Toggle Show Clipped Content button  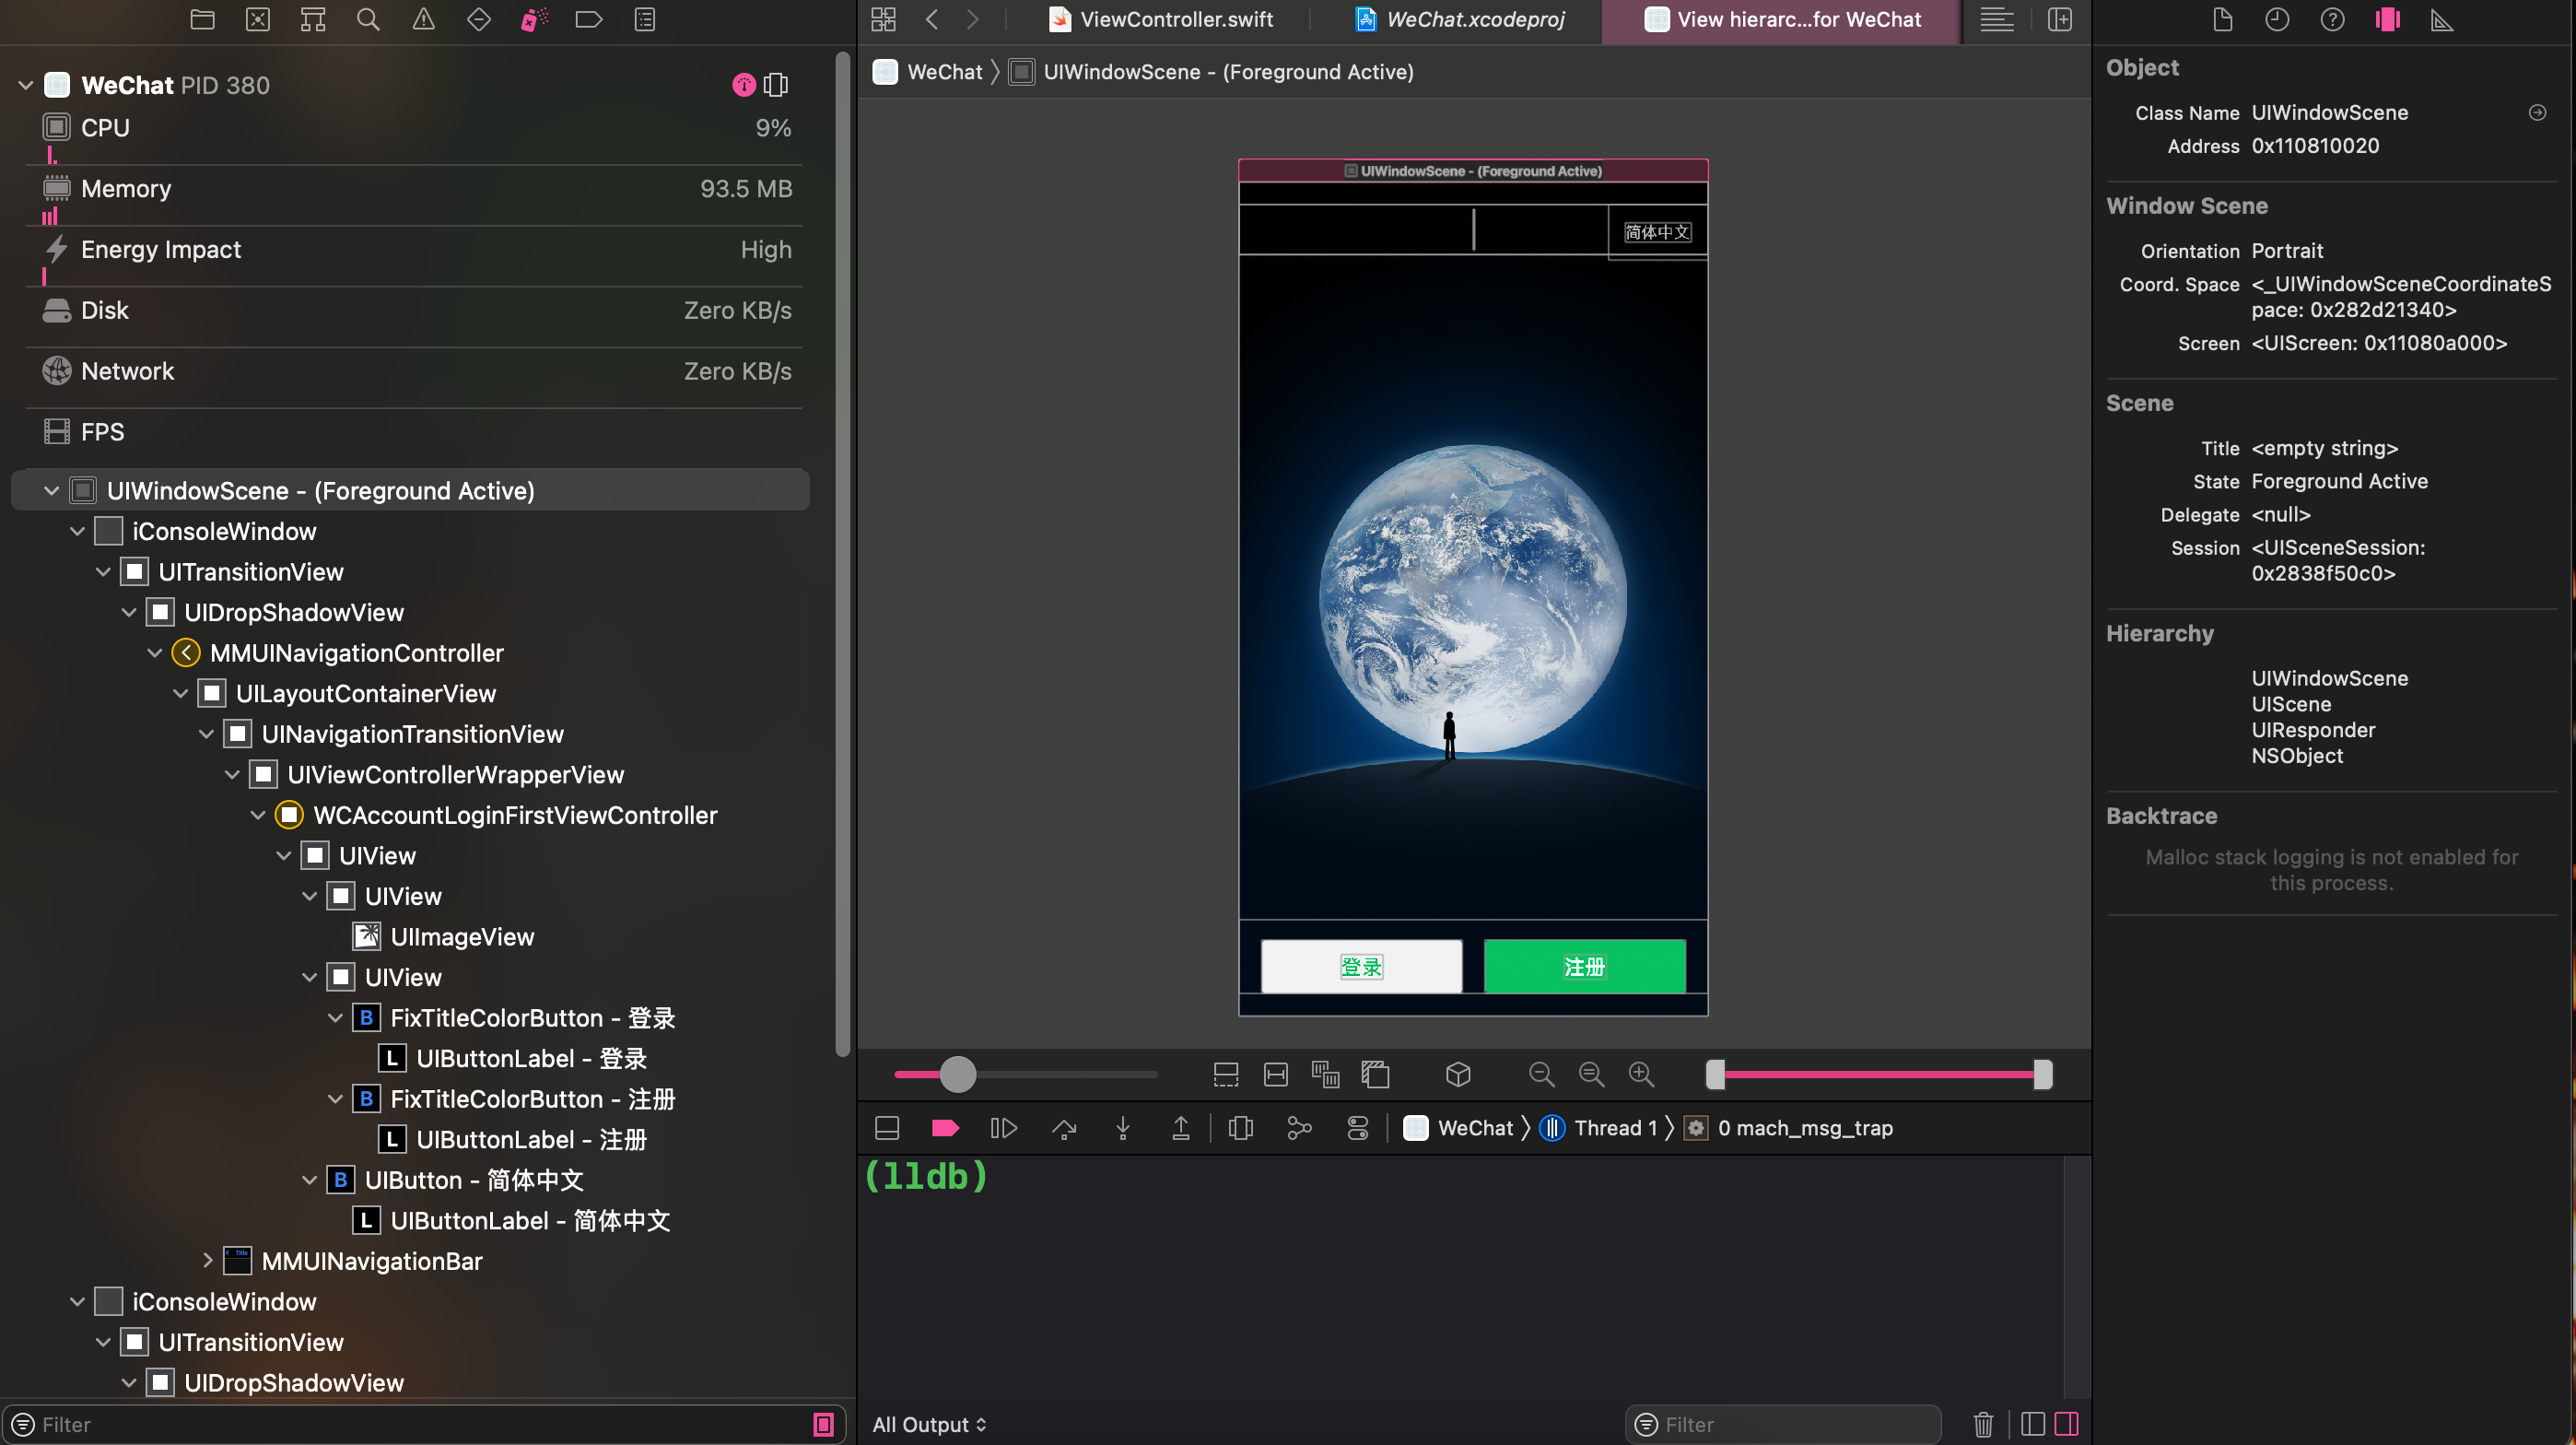click(x=1226, y=1074)
